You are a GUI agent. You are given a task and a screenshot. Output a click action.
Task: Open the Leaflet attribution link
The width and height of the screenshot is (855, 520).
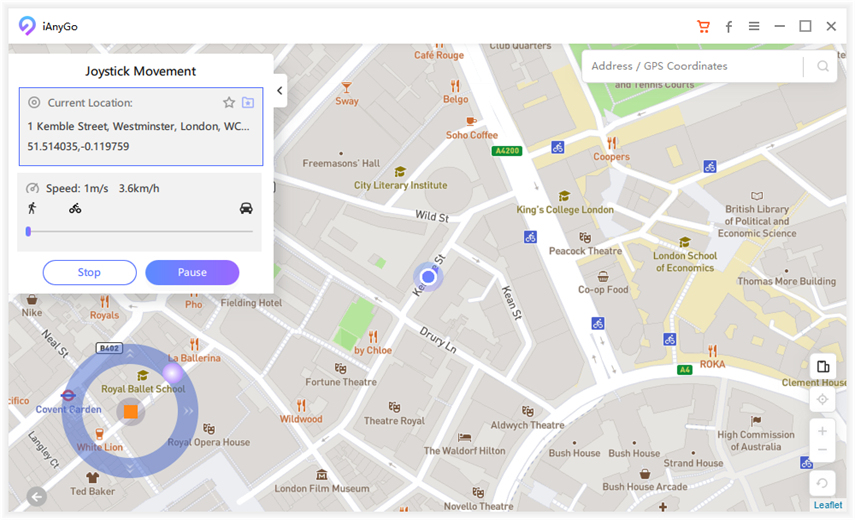pos(828,505)
